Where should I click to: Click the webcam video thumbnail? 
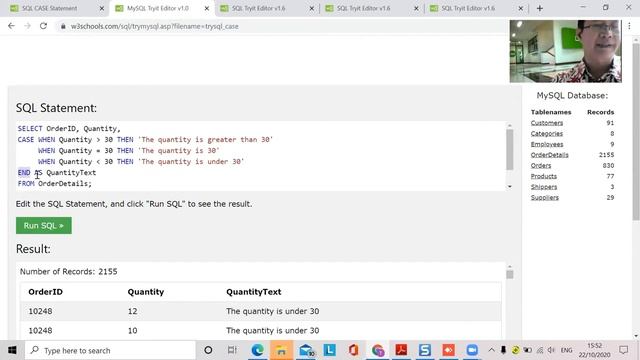[x=565, y=51]
